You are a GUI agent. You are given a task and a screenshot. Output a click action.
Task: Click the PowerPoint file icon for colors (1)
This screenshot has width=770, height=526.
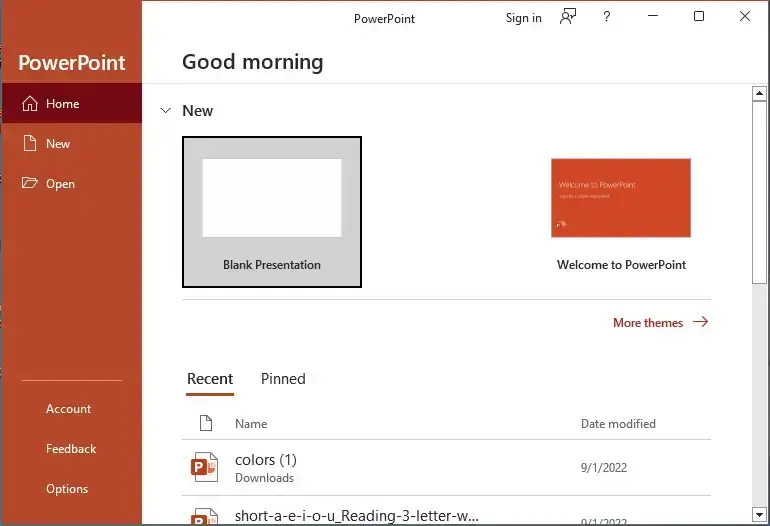point(204,467)
